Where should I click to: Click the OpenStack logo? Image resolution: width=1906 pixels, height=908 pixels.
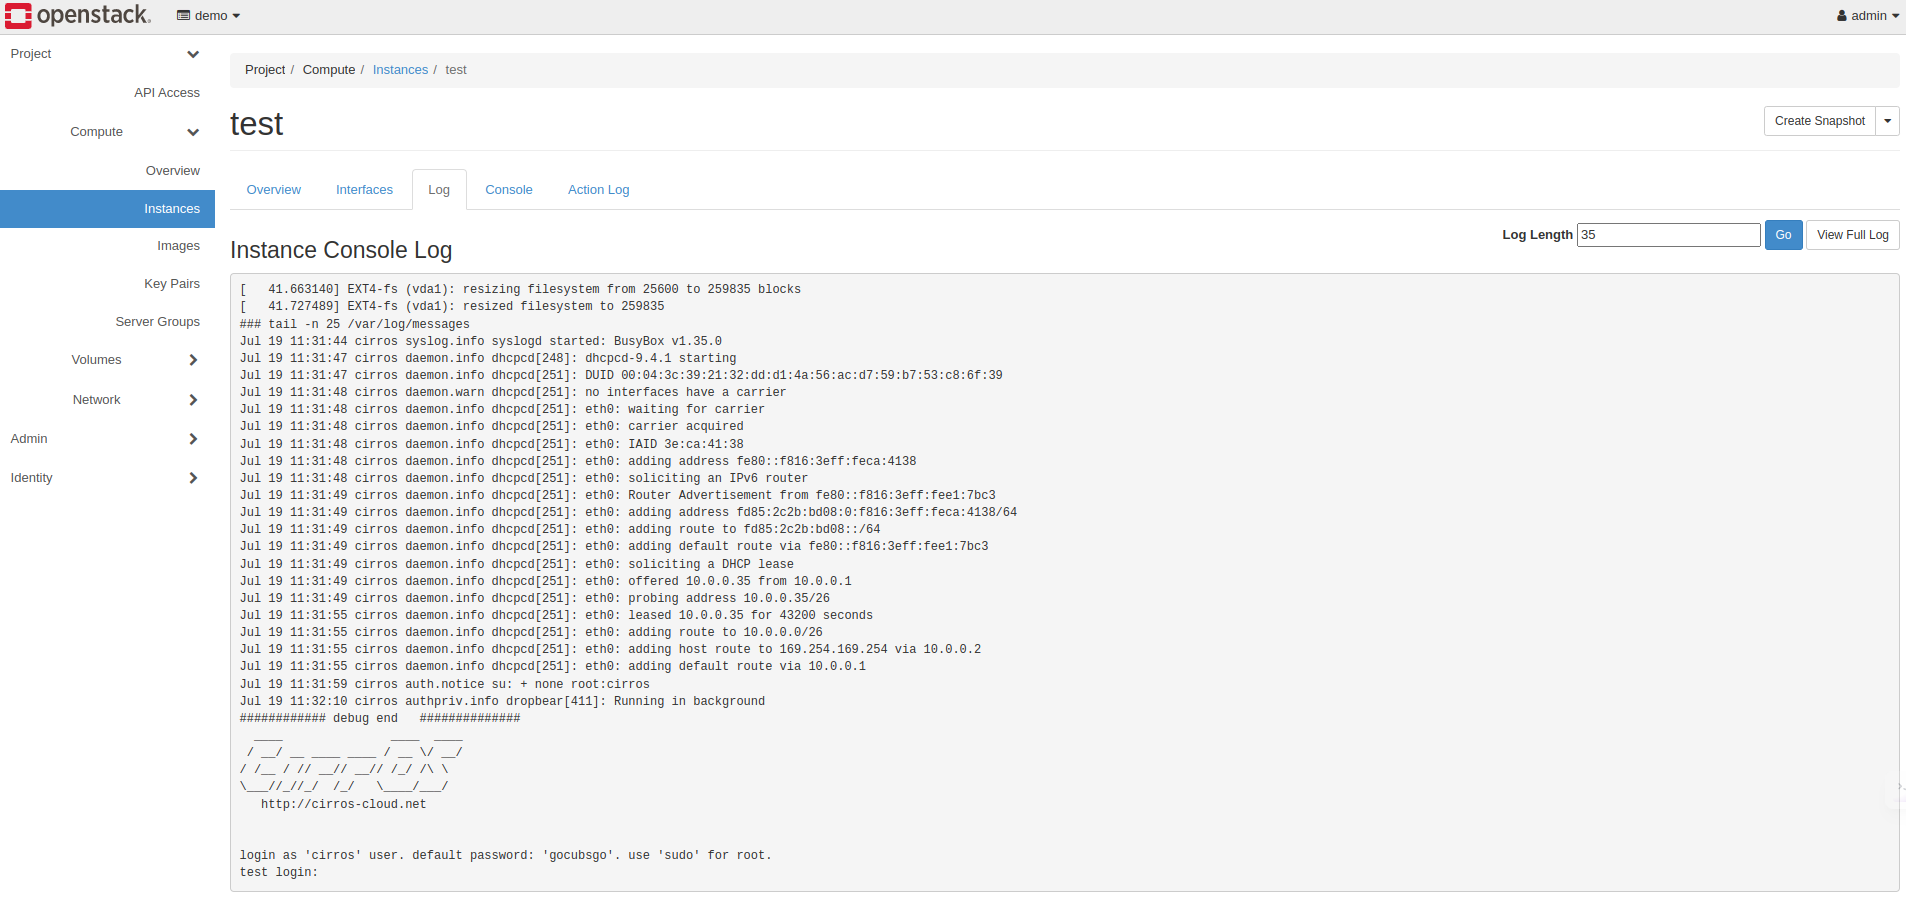78,16
